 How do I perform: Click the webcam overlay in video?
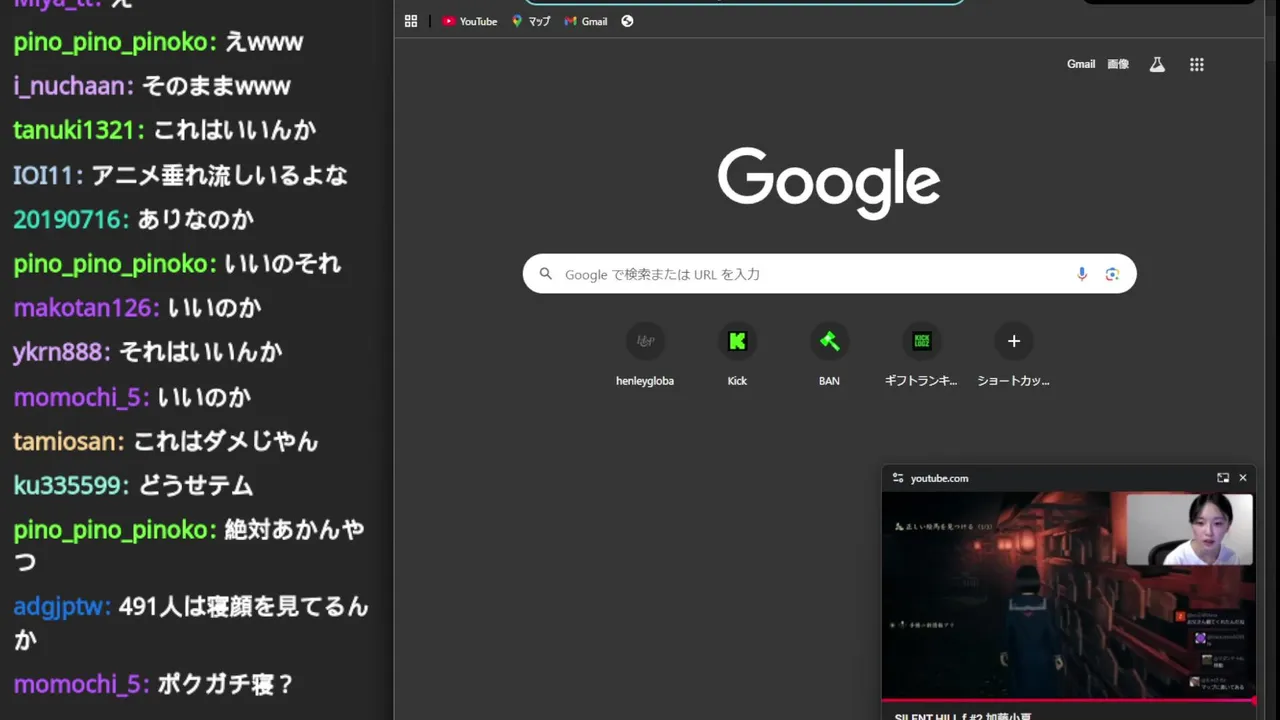(x=1190, y=529)
